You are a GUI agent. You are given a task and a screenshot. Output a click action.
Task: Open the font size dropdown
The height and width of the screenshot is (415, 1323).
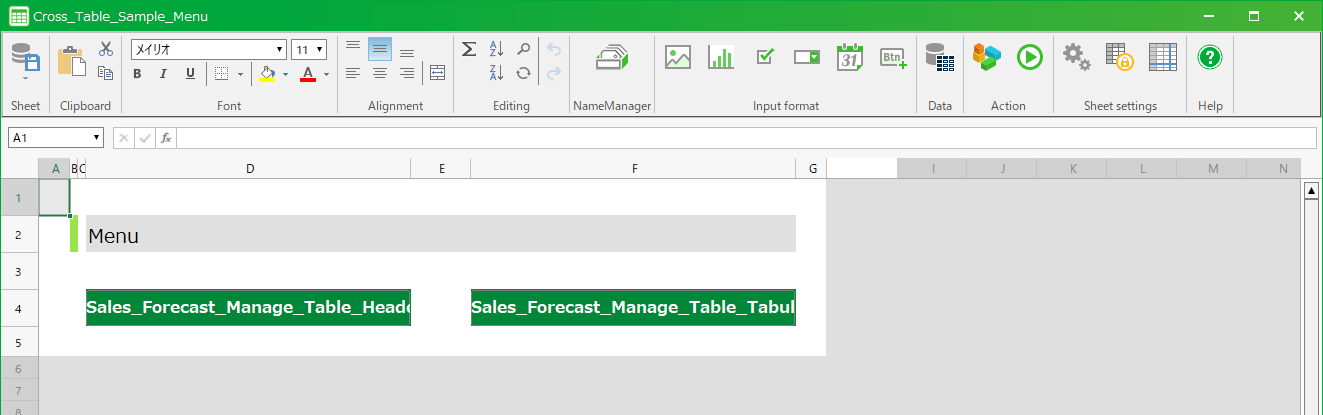[x=320, y=50]
